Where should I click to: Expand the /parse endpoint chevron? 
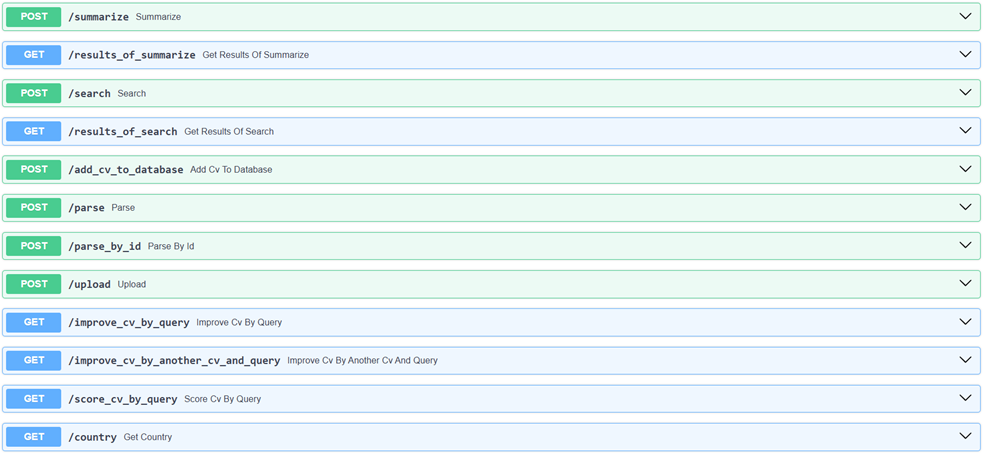point(965,207)
